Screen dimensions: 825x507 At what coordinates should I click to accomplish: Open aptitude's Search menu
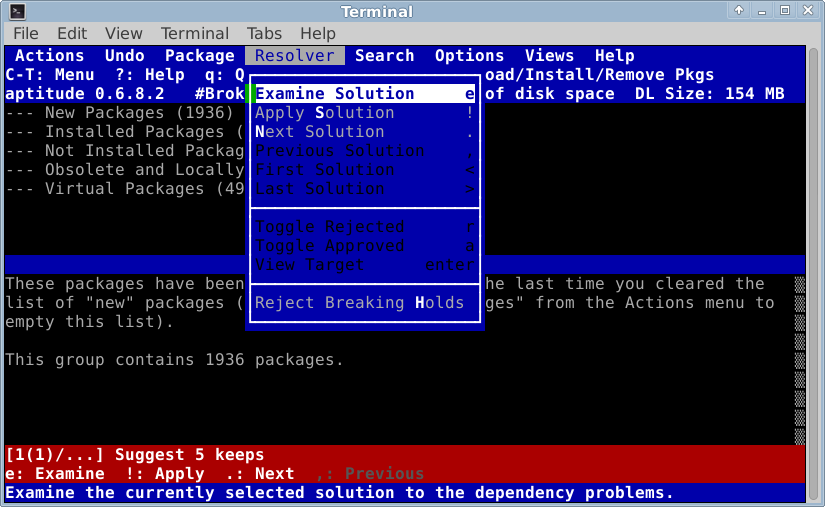[x=385, y=56]
